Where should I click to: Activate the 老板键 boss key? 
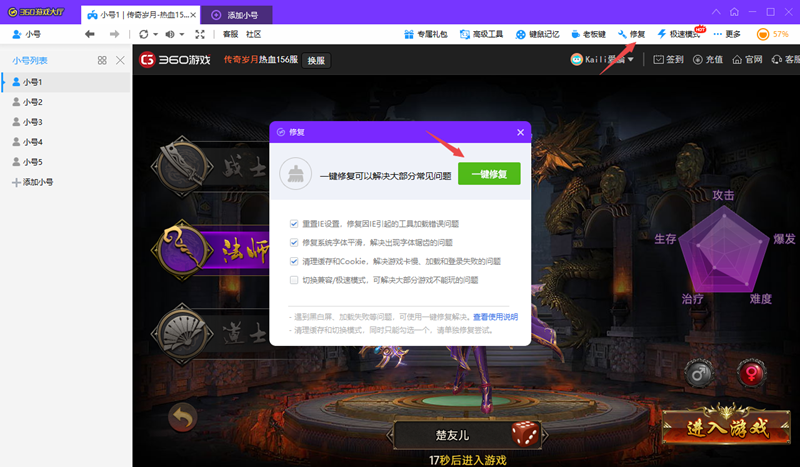[588, 34]
